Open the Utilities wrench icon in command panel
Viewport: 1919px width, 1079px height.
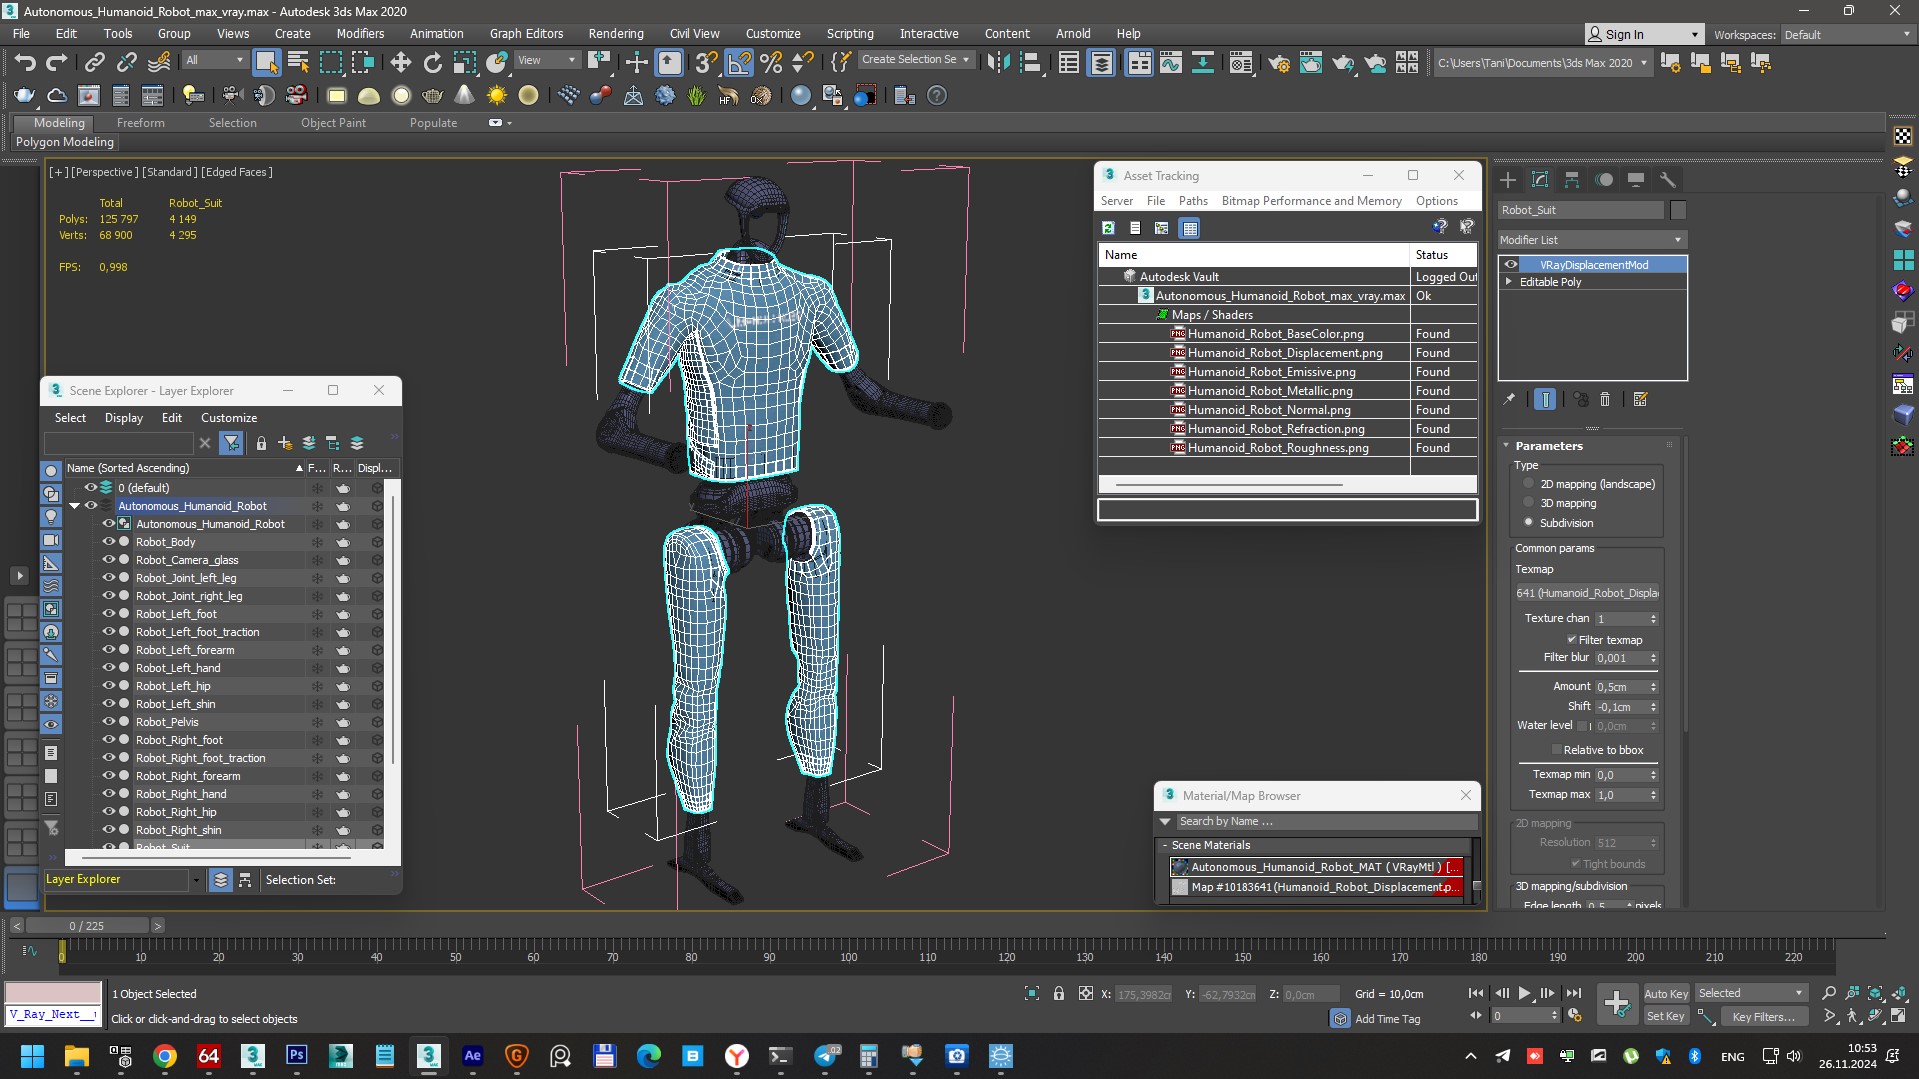point(1668,180)
